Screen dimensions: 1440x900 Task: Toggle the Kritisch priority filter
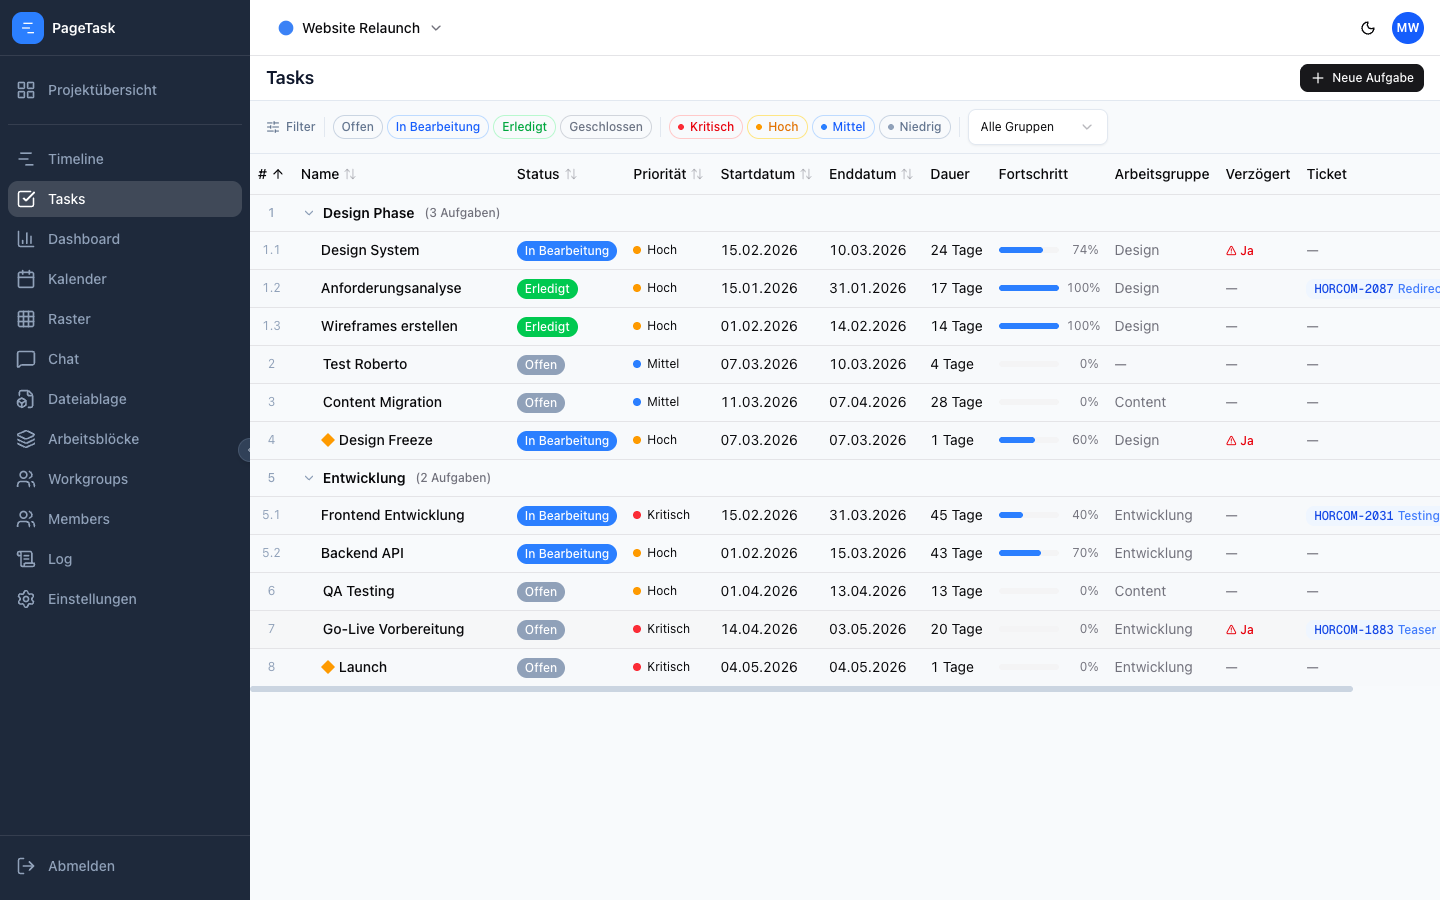click(705, 127)
